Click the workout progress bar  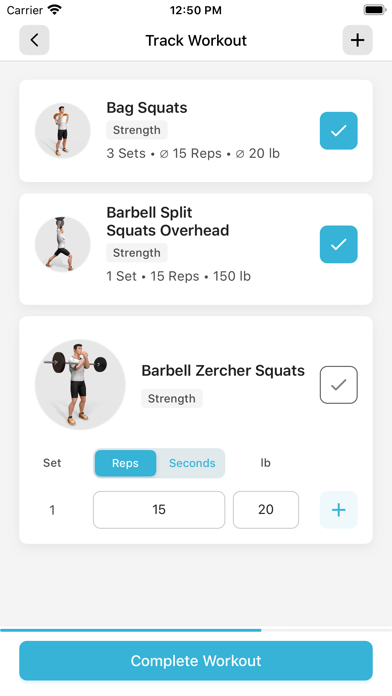click(x=196, y=630)
